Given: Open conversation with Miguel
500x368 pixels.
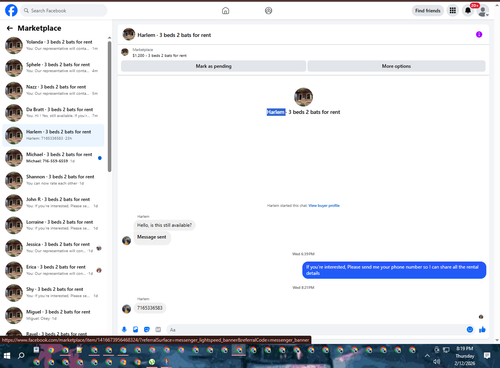Looking at the screenshot, I should click(x=53, y=315).
